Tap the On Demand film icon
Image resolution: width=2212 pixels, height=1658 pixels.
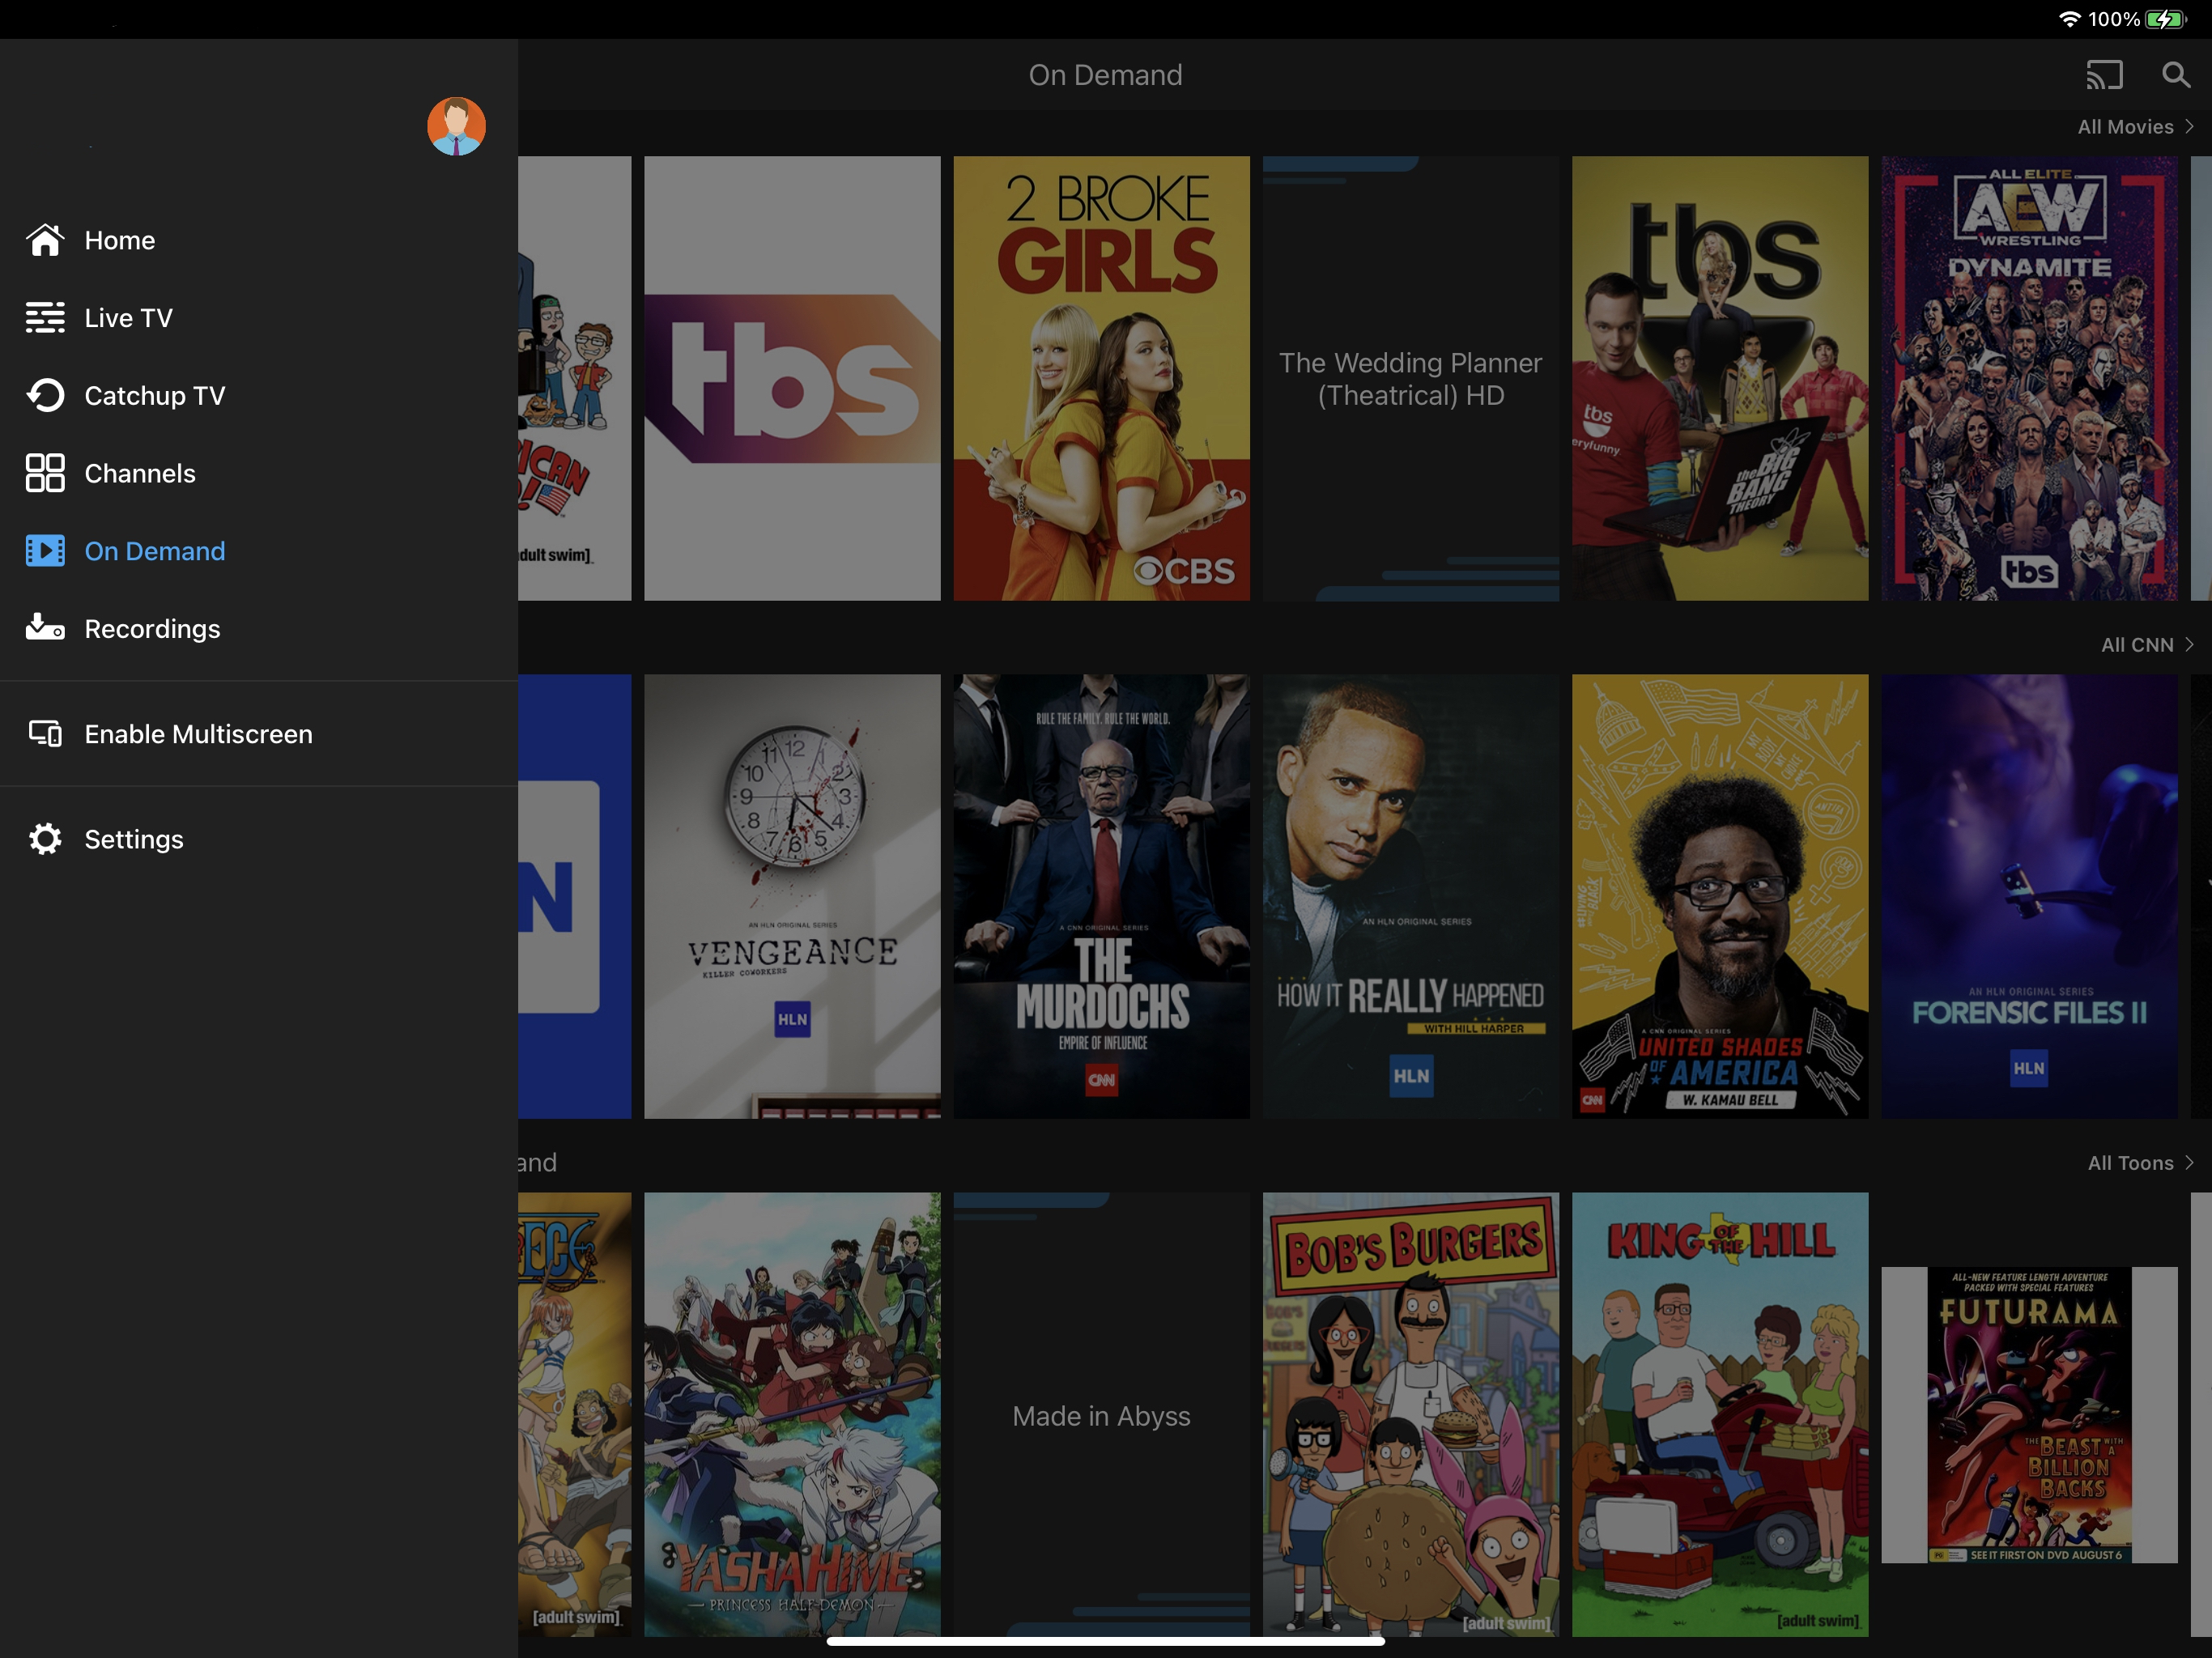tap(45, 551)
